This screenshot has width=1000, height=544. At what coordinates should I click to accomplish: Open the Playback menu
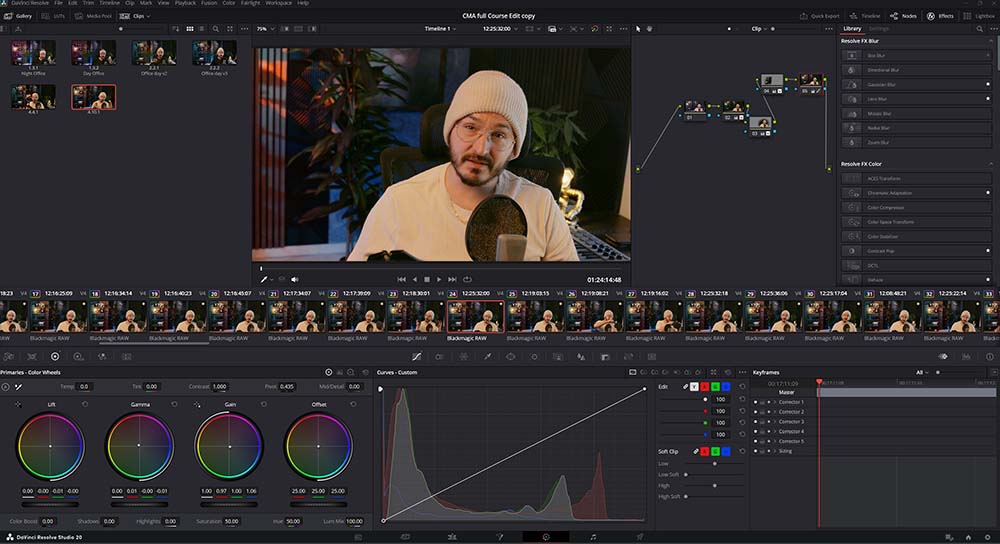coord(185,4)
